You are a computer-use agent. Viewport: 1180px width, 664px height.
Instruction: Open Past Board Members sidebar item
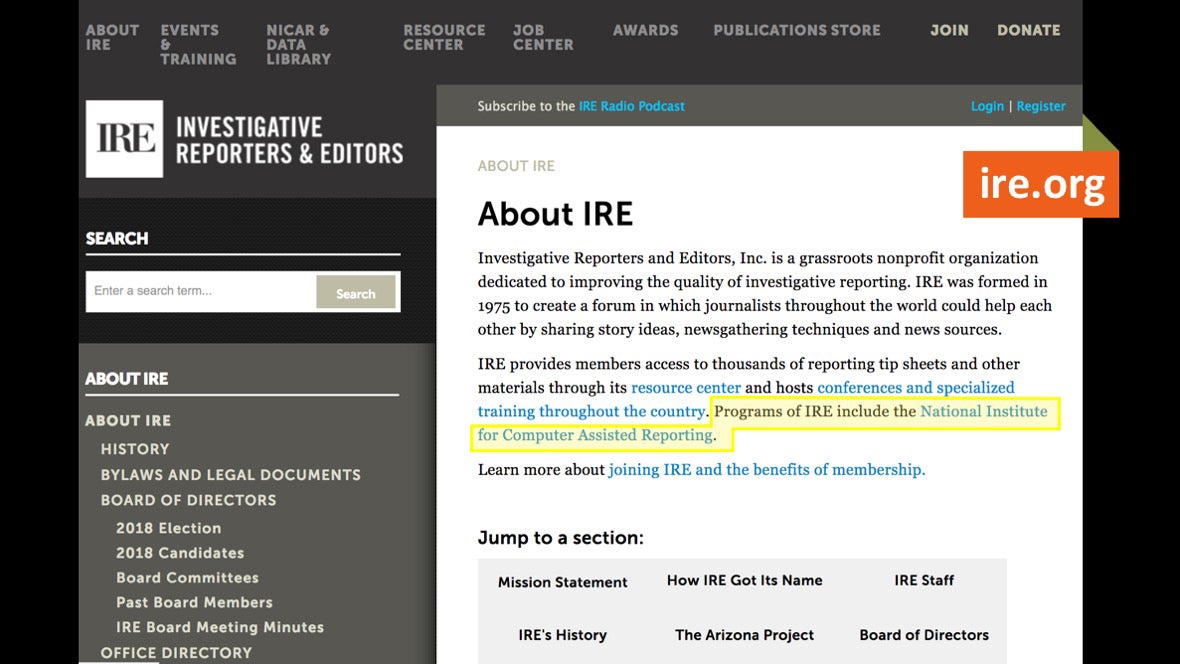point(194,603)
